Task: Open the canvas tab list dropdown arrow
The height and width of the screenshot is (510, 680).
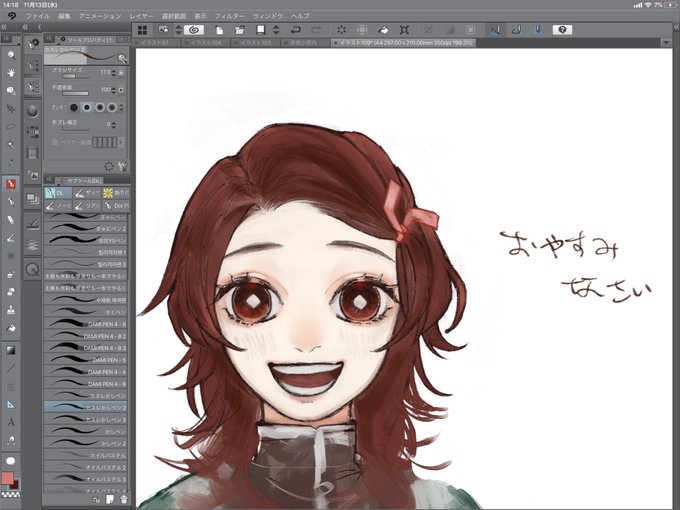Action: point(667,42)
